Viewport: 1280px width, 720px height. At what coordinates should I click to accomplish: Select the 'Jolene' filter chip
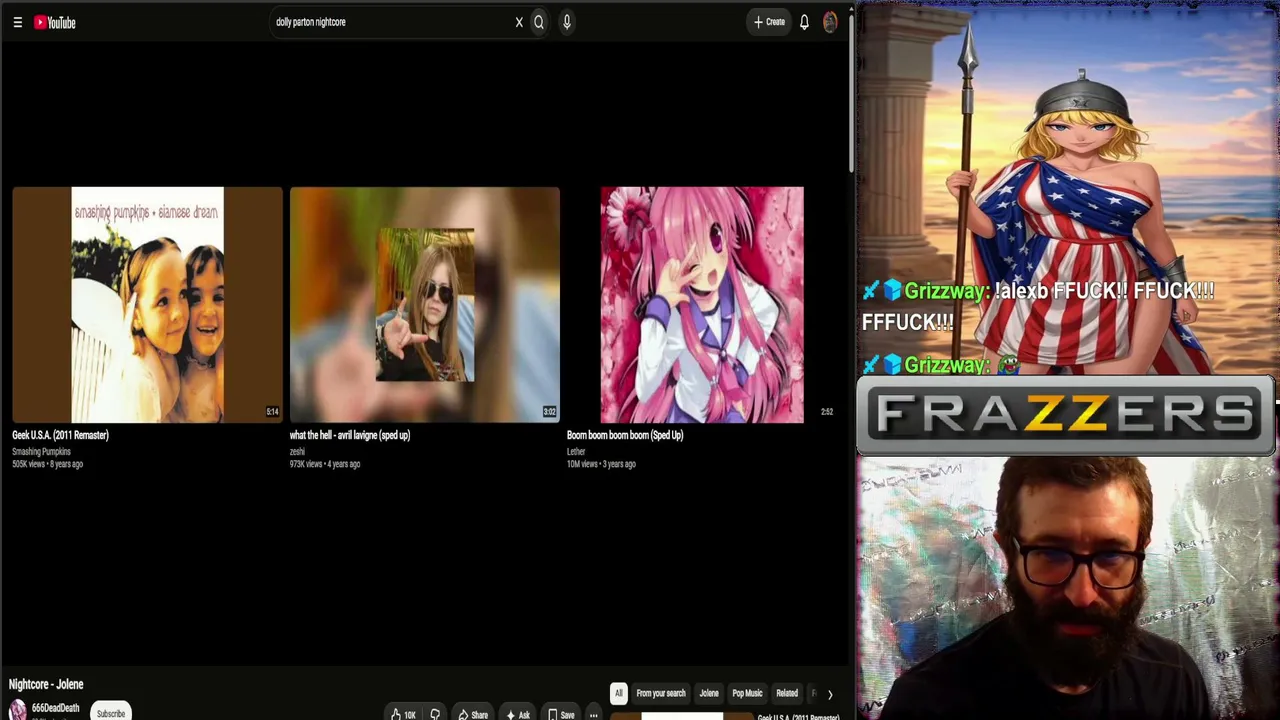pos(709,693)
